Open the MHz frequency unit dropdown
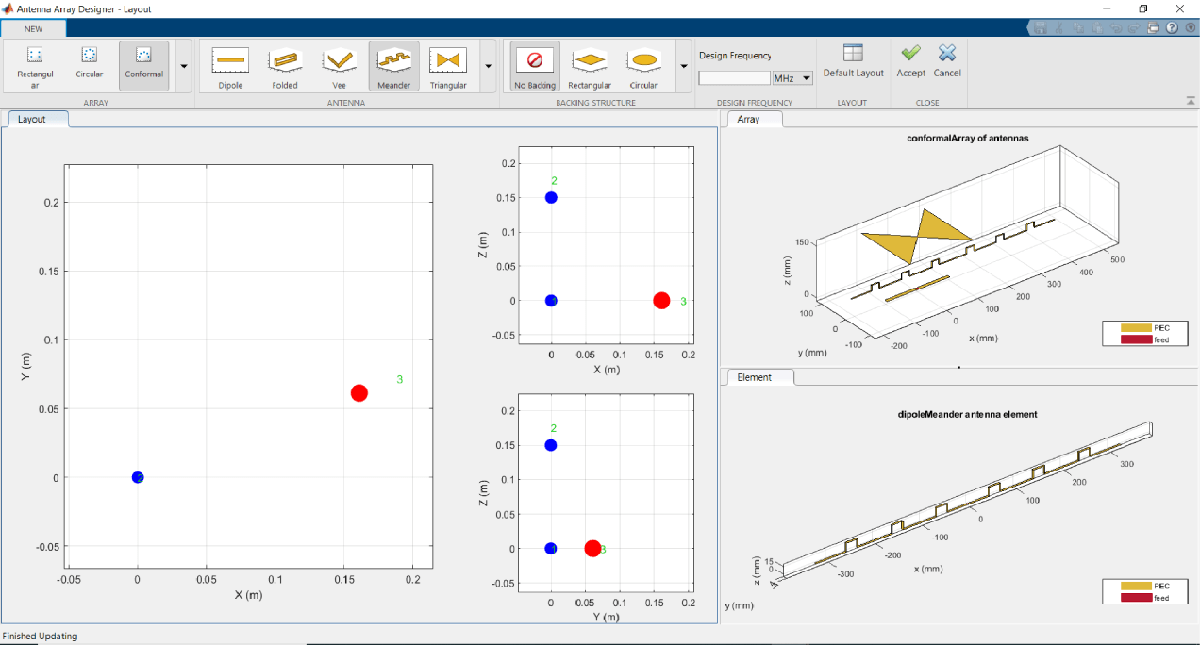1200x645 pixels. [x=792, y=78]
